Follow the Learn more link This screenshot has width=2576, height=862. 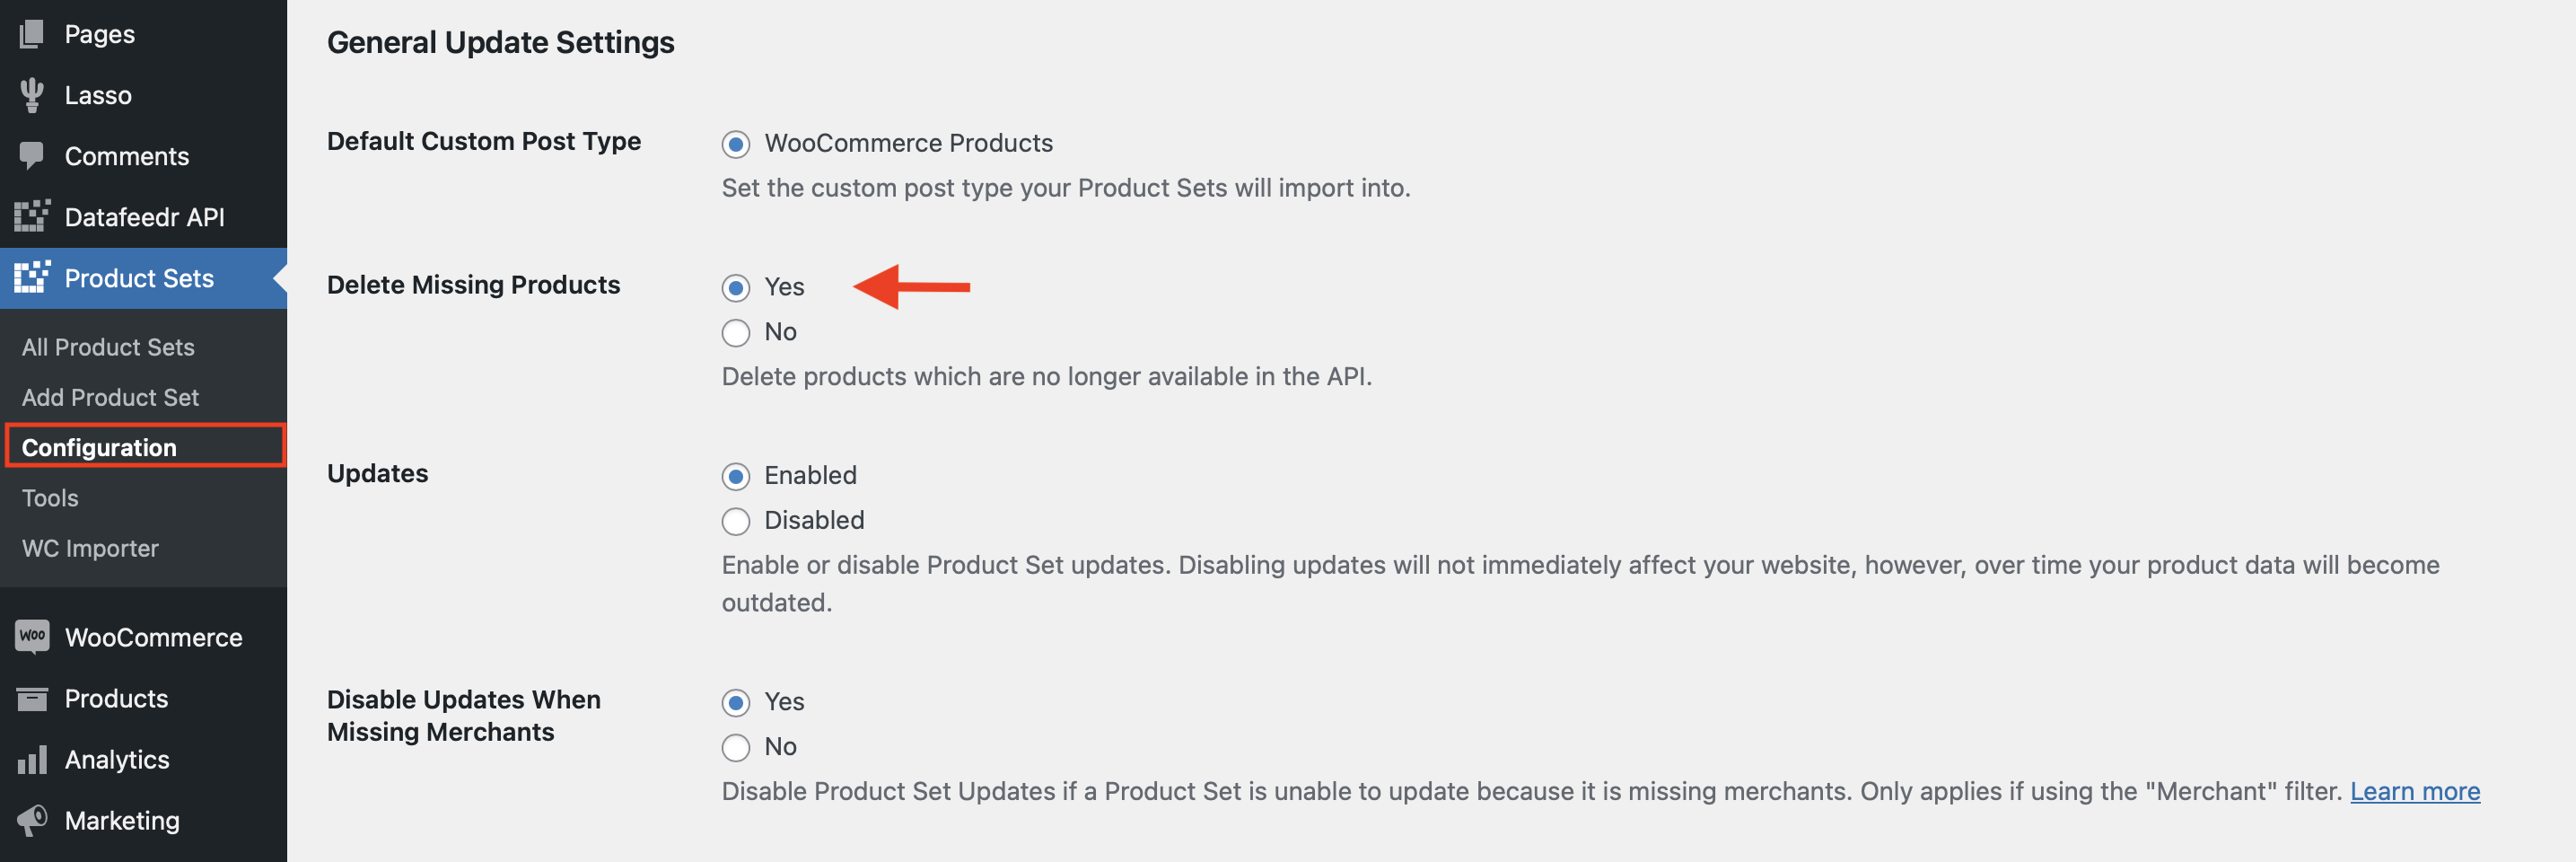(x=2414, y=791)
